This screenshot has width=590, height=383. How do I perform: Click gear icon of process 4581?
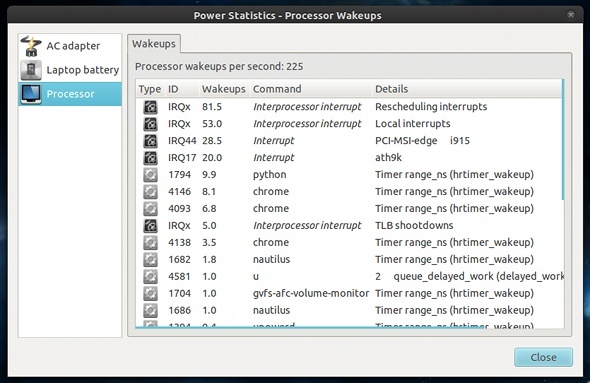tap(151, 276)
